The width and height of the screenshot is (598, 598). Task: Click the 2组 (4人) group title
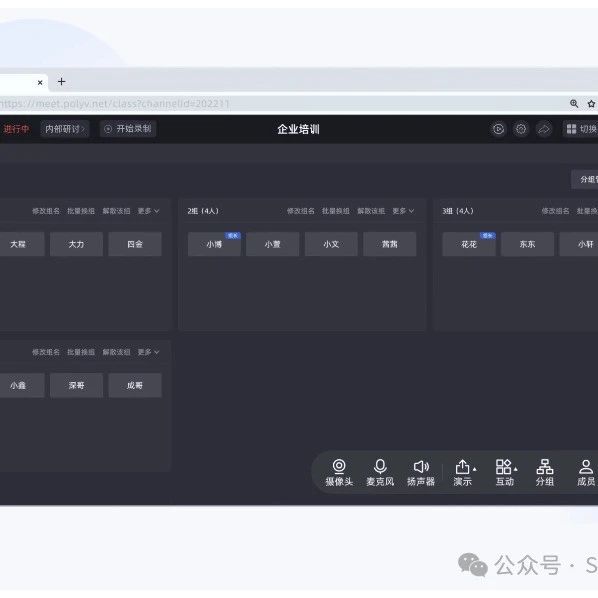coord(203,211)
